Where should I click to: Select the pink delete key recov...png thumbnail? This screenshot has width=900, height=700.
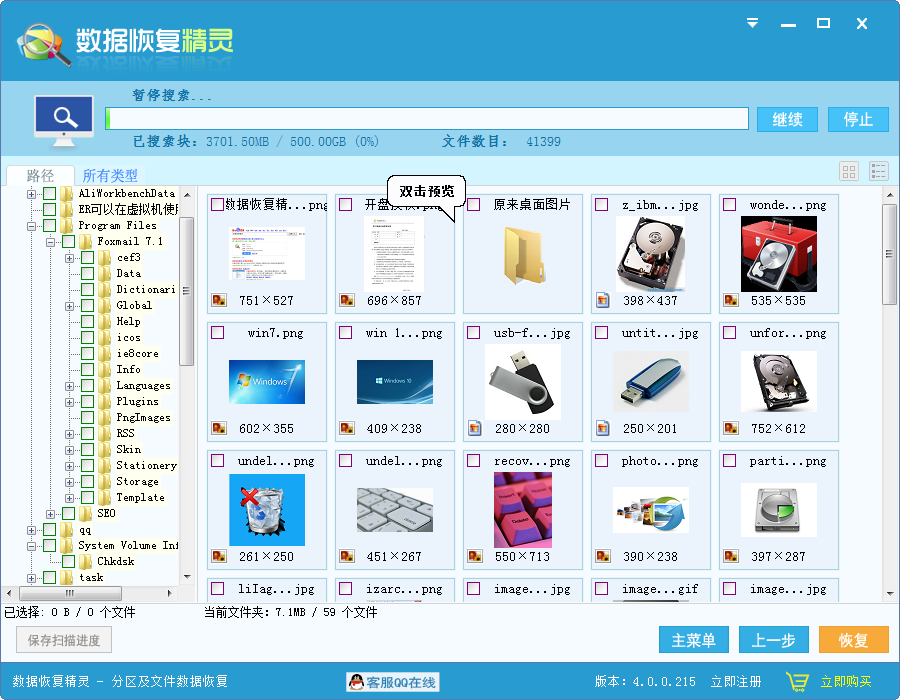pos(522,510)
